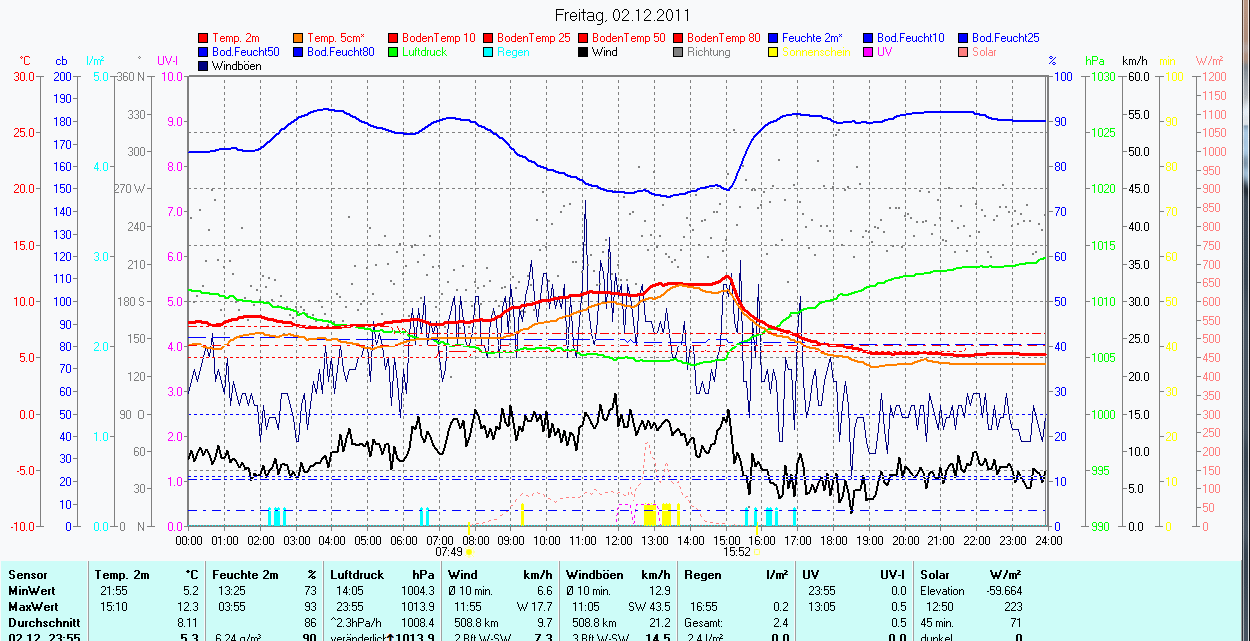1250x641 pixels.
Task: Click the orange Temp. 5cm legend square
Action: click(299, 38)
